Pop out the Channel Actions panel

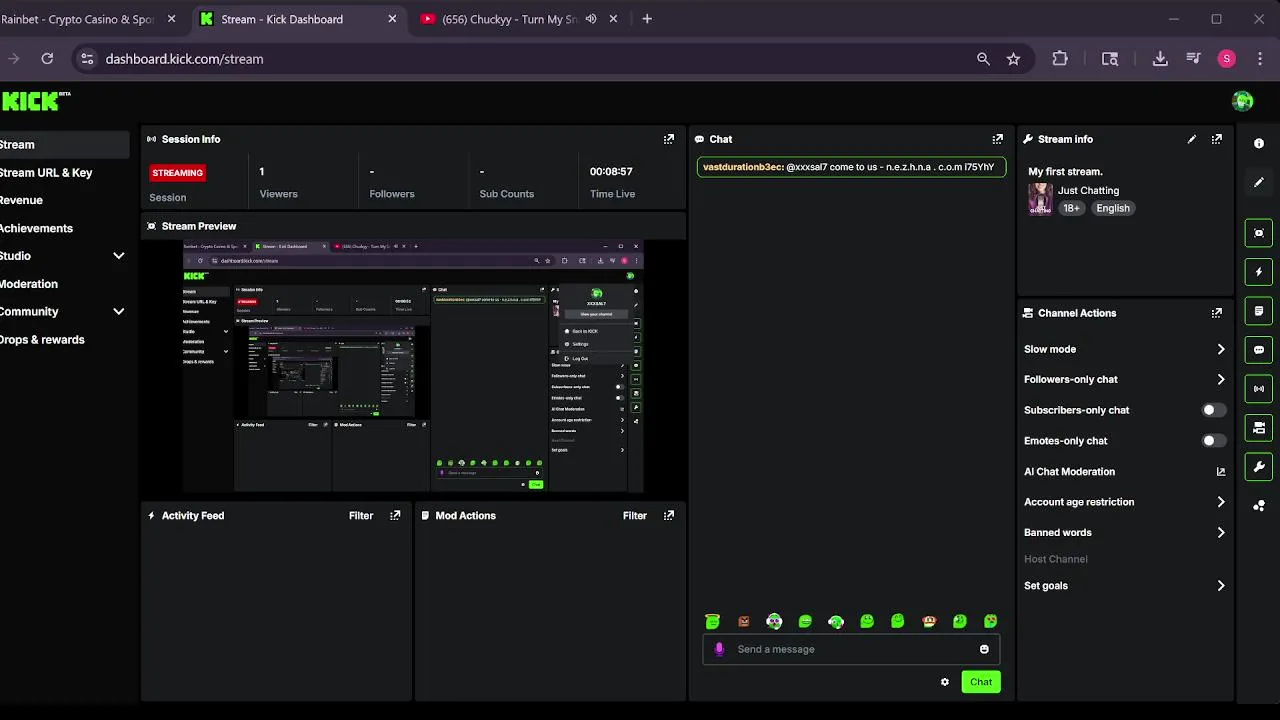(x=1217, y=313)
